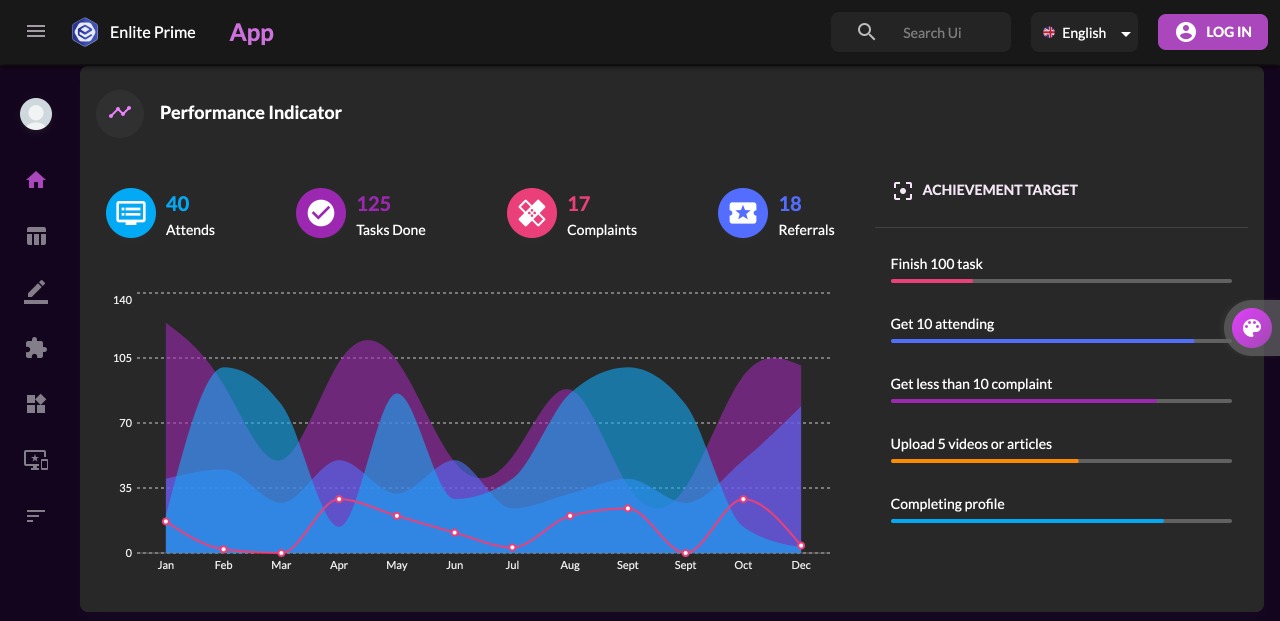Click the Enlite Prime logo icon

click(x=85, y=32)
